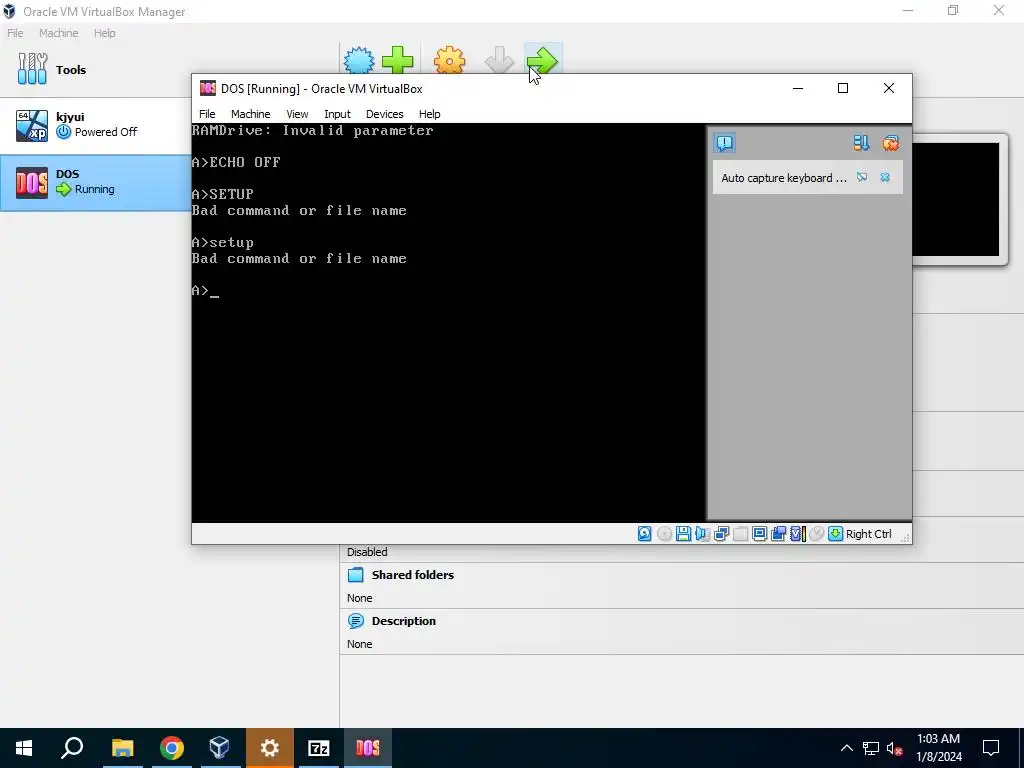Open the DOS window Devices menu

(x=385, y=114)
